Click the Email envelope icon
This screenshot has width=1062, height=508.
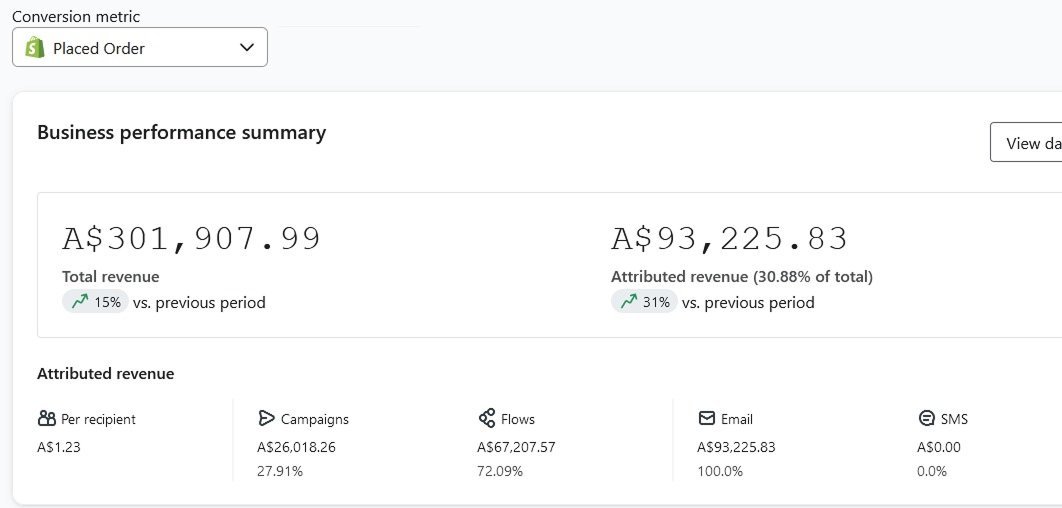coord(706,419)
